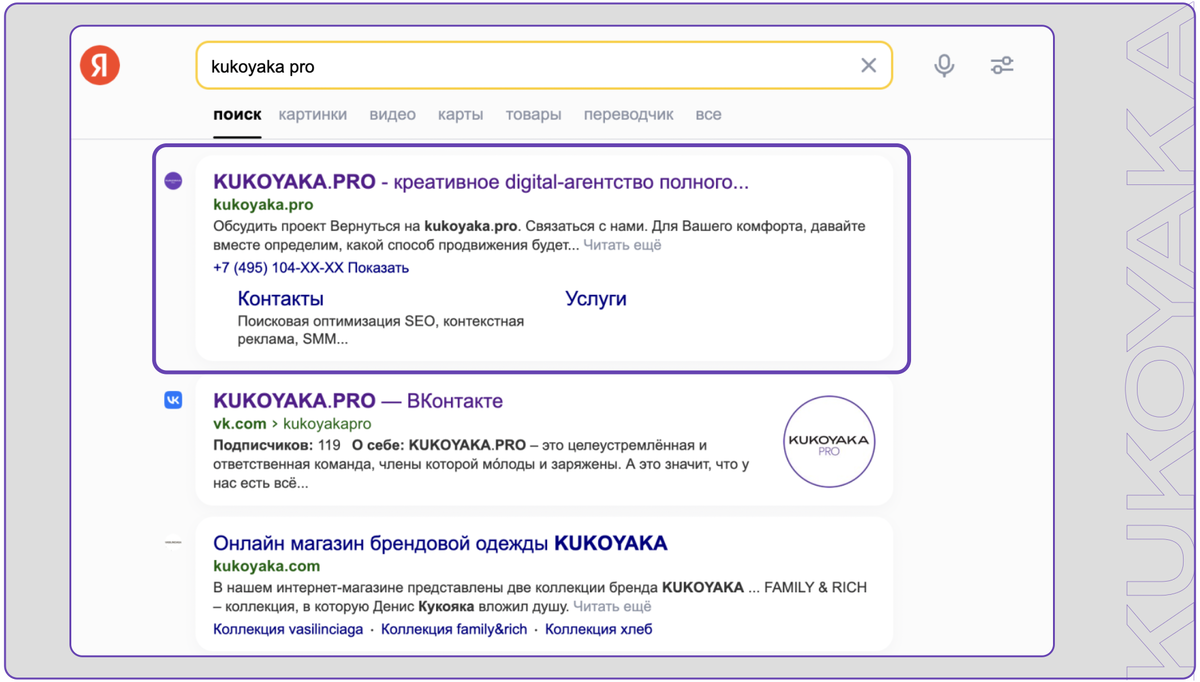1200x682 pixels.
Task: Expand third result with Читать ещё
Action: pyautogui.click(x=612, y=606)
